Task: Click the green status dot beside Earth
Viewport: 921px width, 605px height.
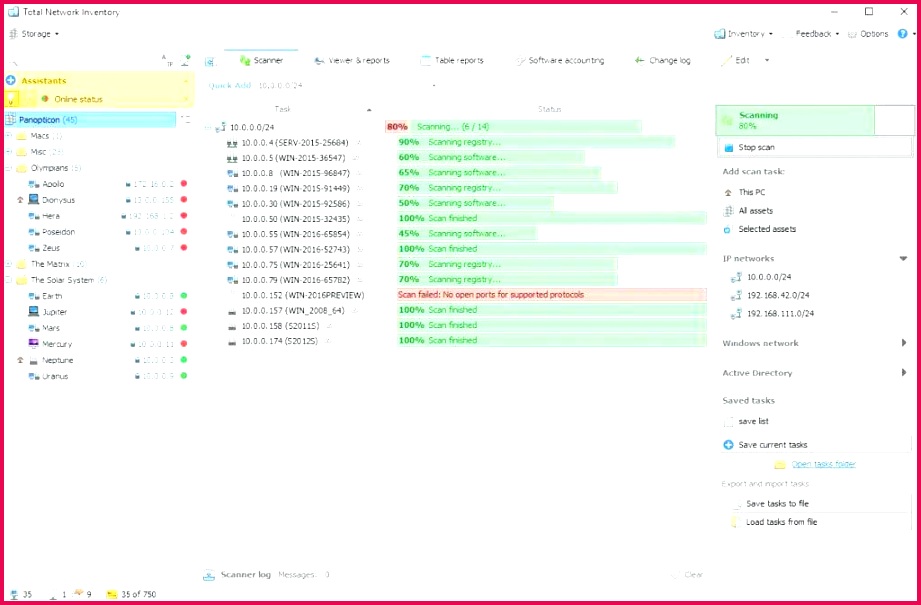Action: tap(184, 295)
